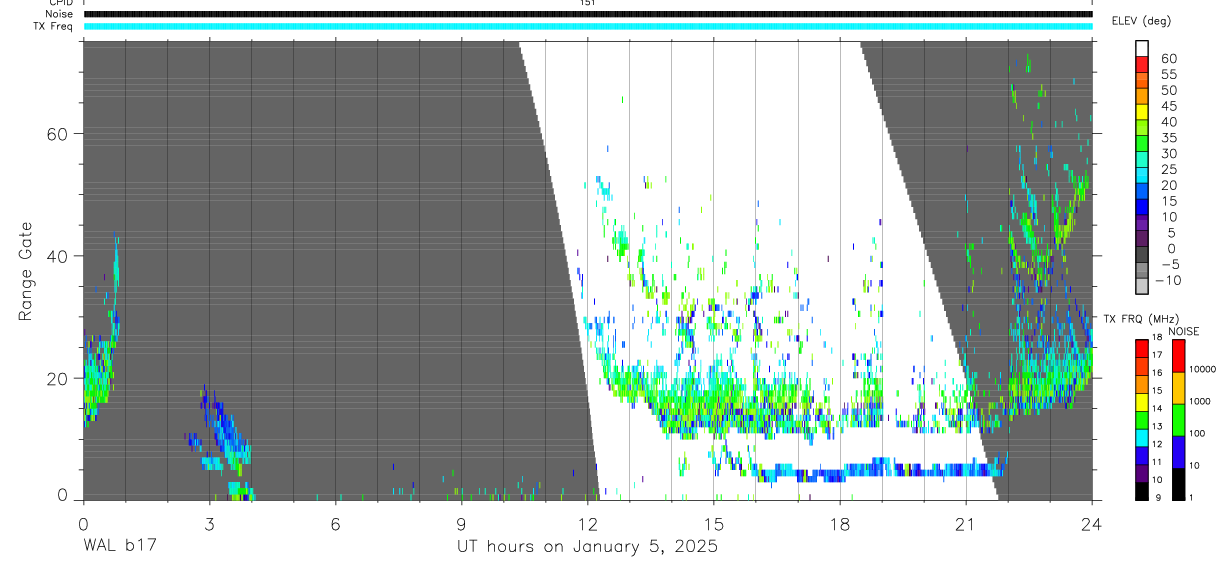The width and height of the screenshot is (1228, 567).
Task: Click the cyan TX Freq strip above the plot
Action: point(588,26)
